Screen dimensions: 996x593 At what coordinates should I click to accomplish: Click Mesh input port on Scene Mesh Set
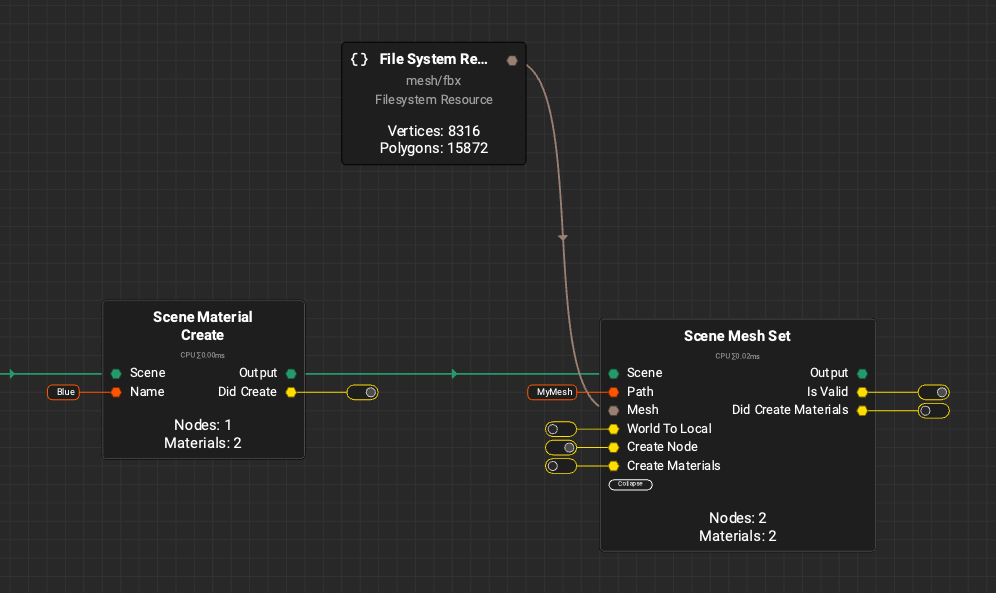(614, 411)
